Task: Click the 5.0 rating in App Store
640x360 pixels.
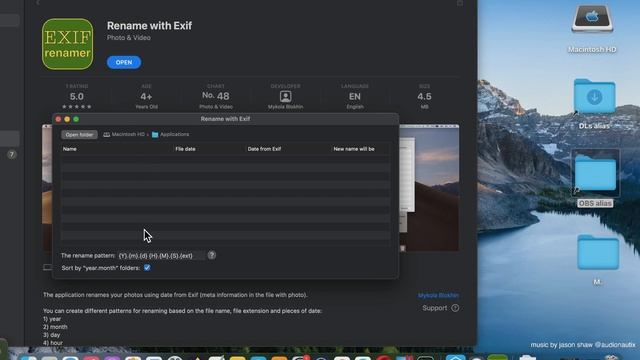Action: click(x=77, y=97)
